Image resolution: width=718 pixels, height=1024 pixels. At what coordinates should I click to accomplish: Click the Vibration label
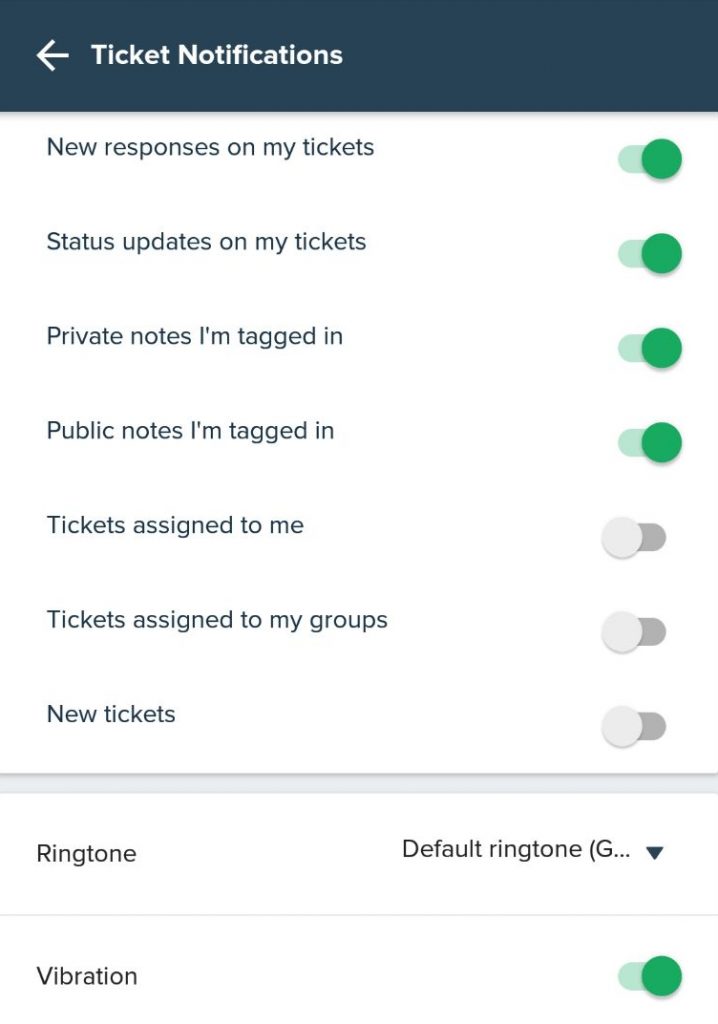(87, 976)
